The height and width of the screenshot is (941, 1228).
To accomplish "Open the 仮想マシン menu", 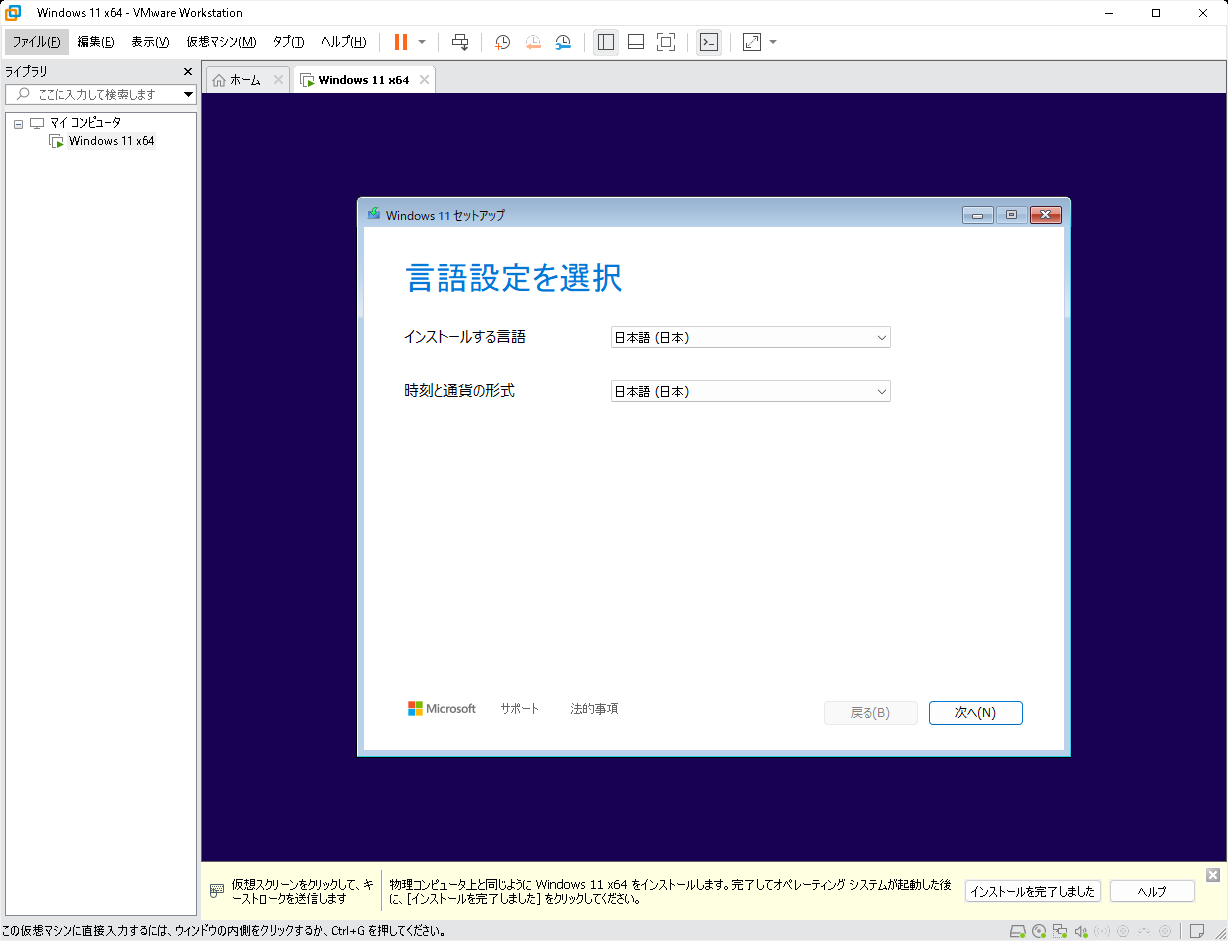I will (x=219, y=42).
